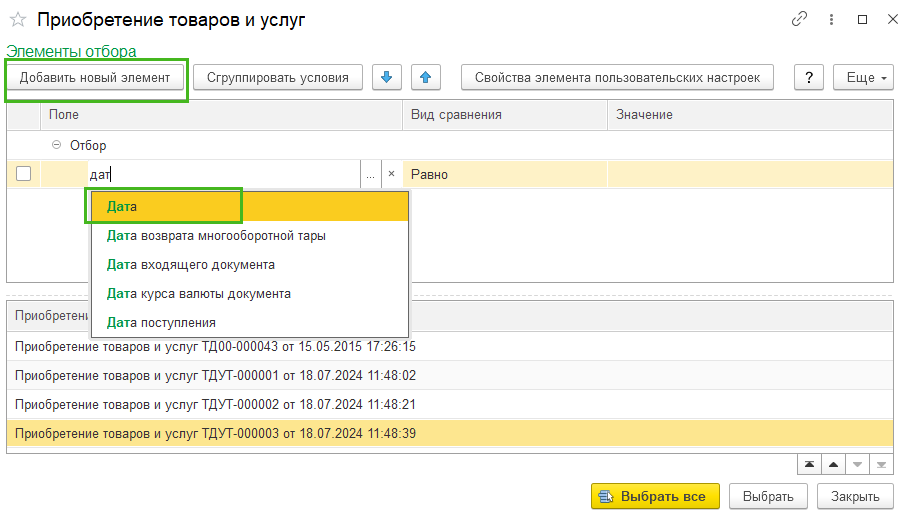The width and height of the screenshot is (902, 515).
Task: Click the Поле column header
Action: [221, 115]
